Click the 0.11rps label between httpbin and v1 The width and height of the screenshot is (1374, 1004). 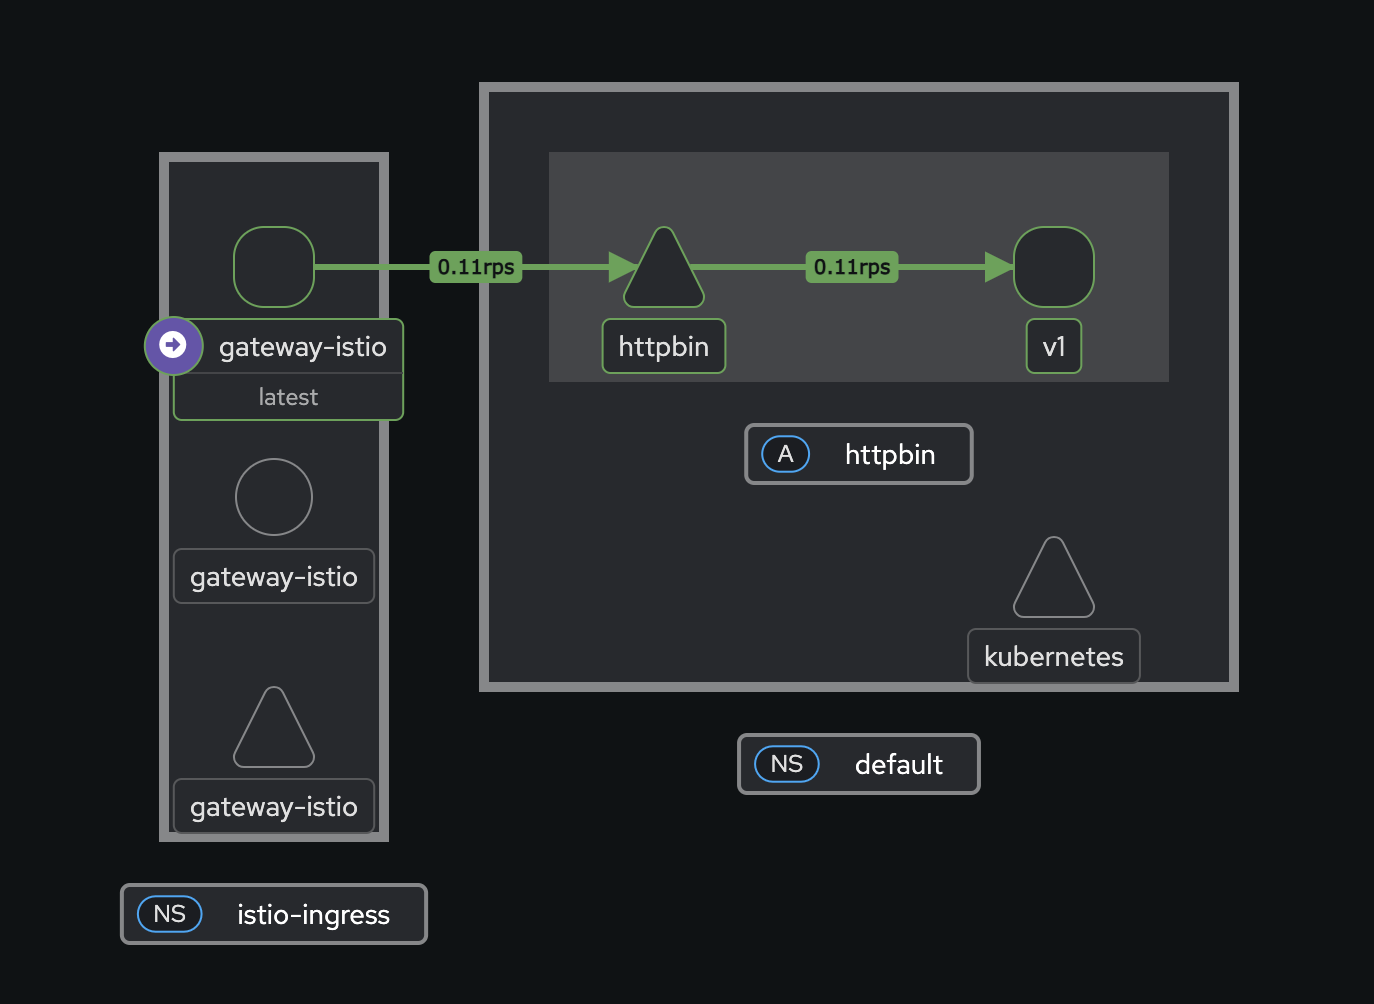(852, 267)
